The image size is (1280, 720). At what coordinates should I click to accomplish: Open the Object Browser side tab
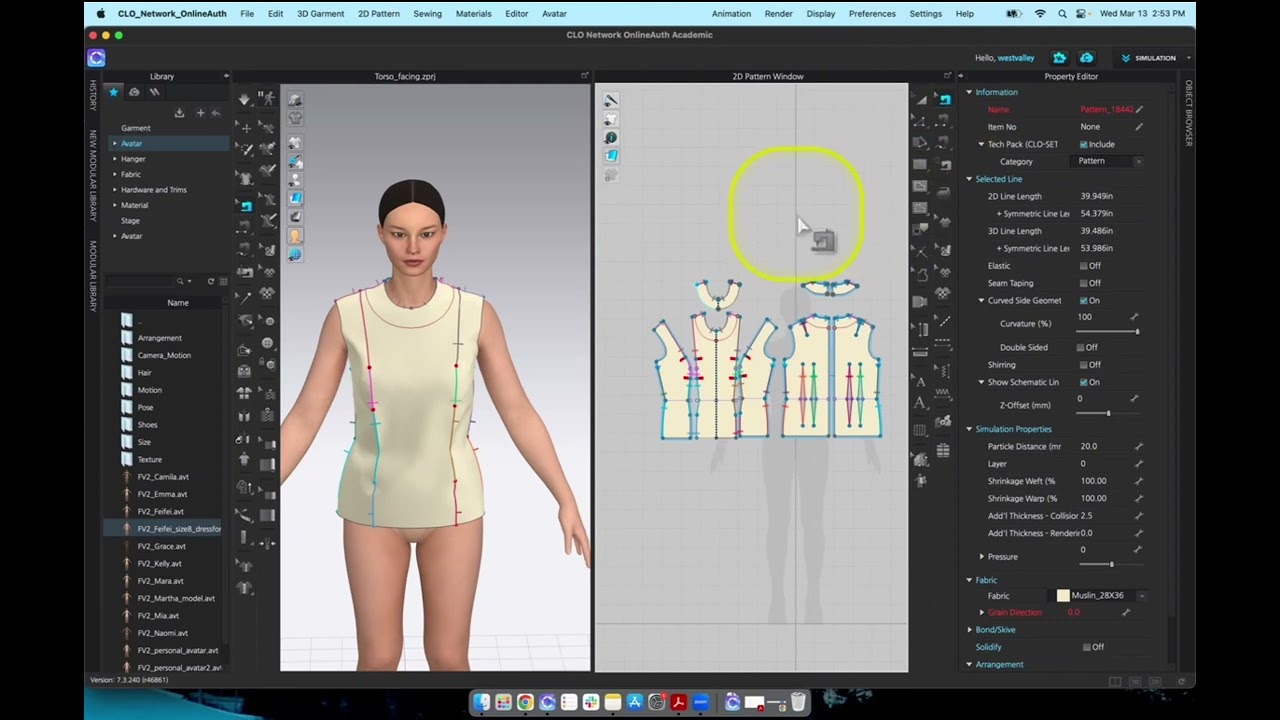coord(1189,113)
